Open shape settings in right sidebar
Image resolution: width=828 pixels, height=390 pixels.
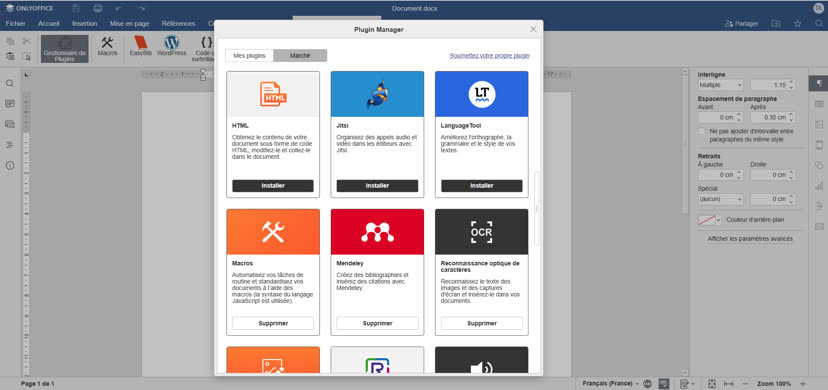tap(819, 166)
